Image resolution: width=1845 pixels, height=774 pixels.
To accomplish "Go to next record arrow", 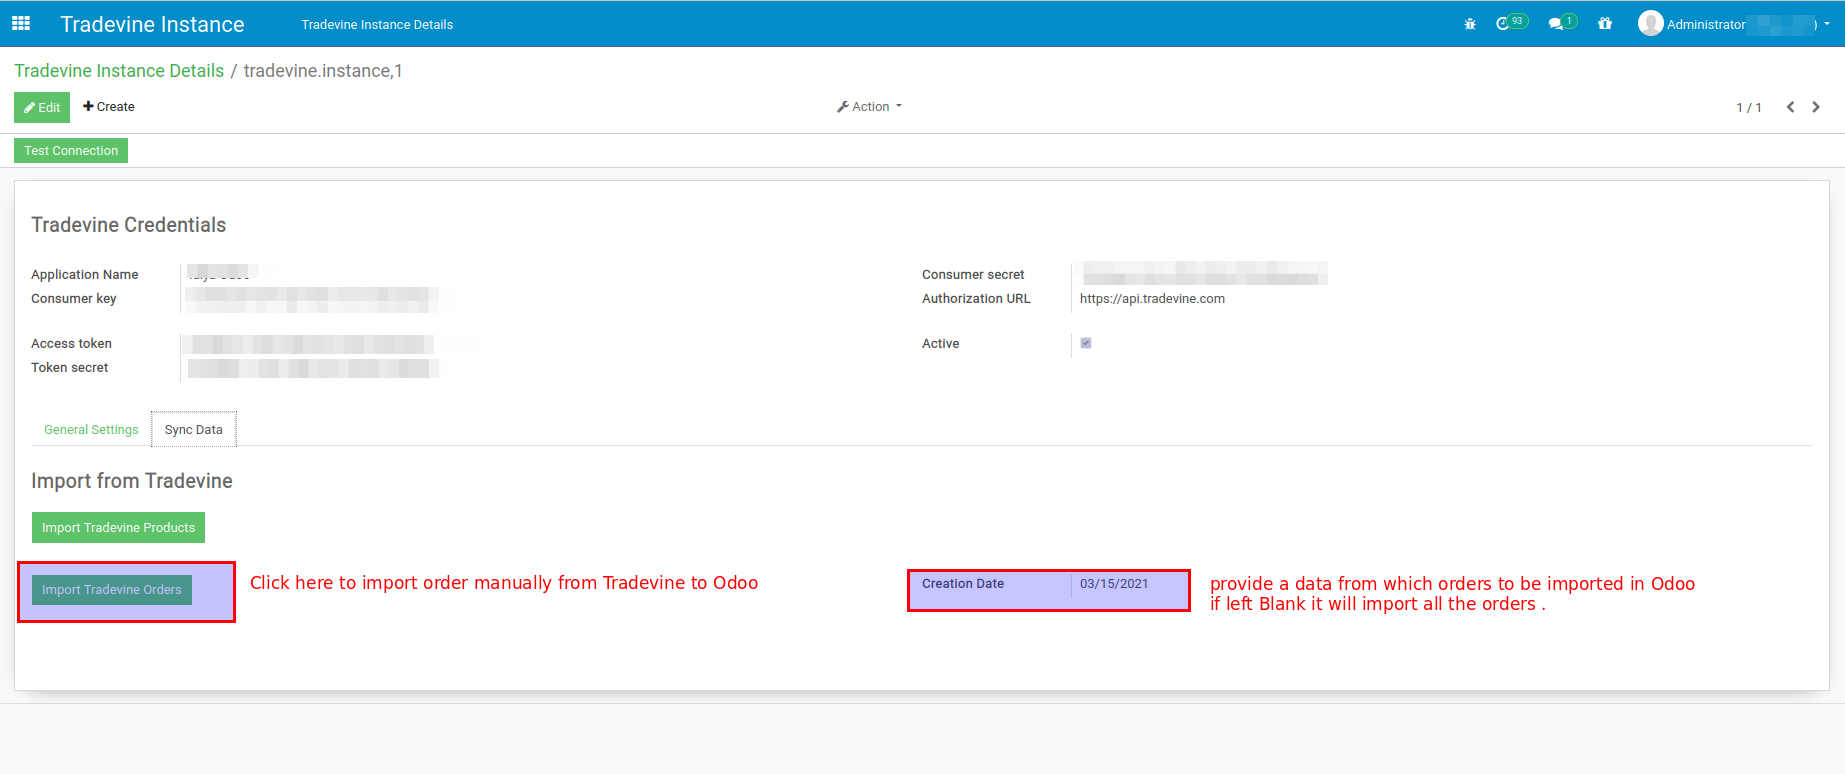I will coord(1816,107).
